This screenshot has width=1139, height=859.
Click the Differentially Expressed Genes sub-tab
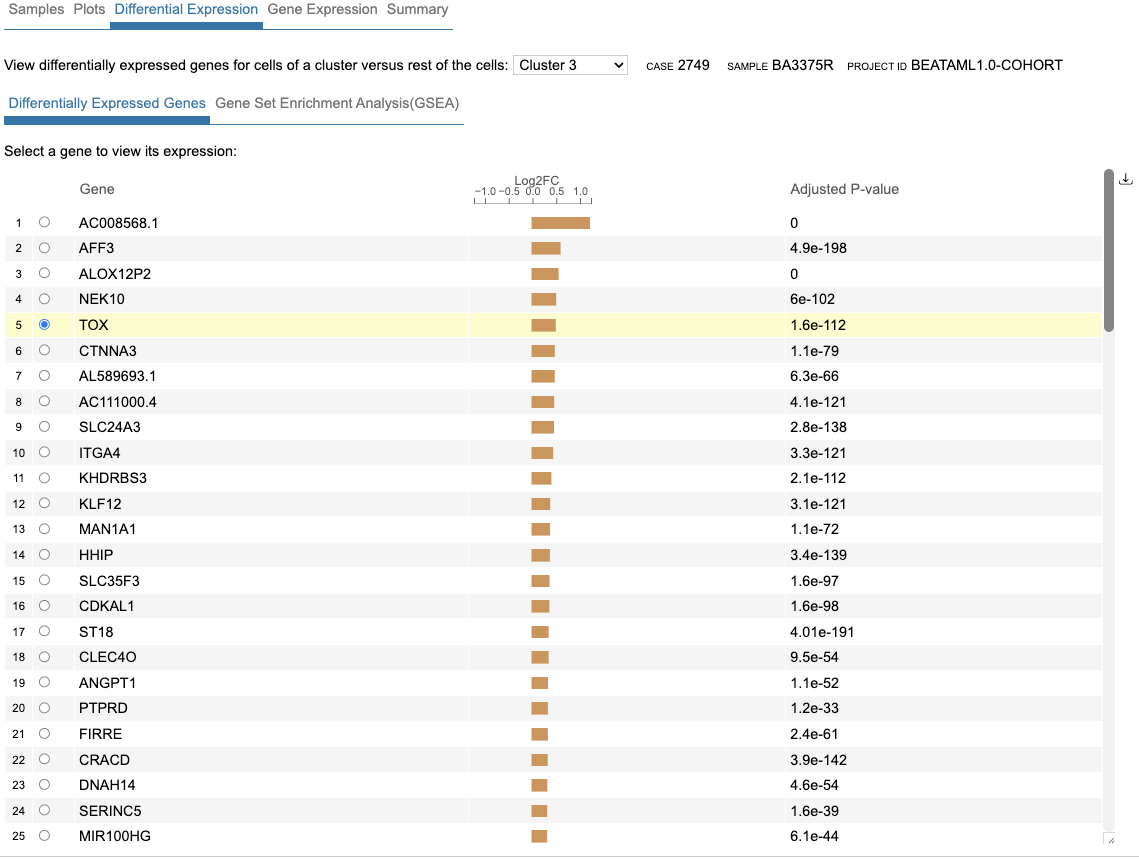(107, 103)
